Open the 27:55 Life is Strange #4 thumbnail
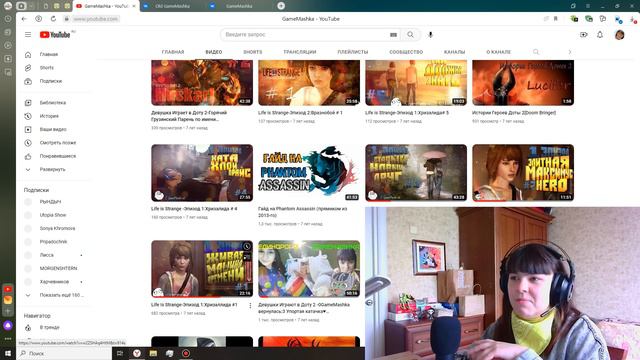640x360 pixels. click(x=202, y=173)
